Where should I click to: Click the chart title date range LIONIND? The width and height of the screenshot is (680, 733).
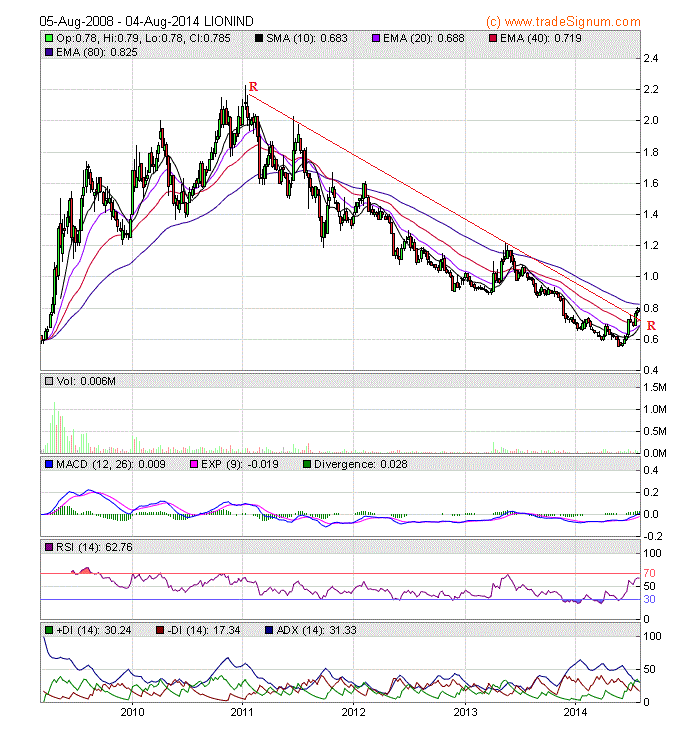[x=146, y=22]
